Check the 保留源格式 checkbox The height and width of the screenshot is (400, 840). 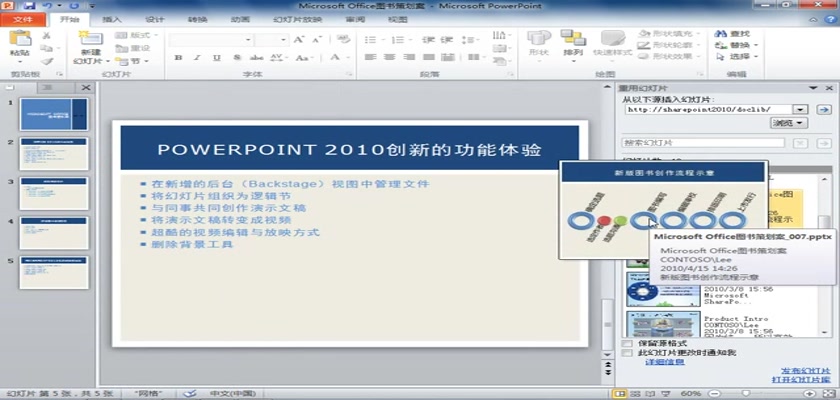pyautogui.click(x=626, y=343)
